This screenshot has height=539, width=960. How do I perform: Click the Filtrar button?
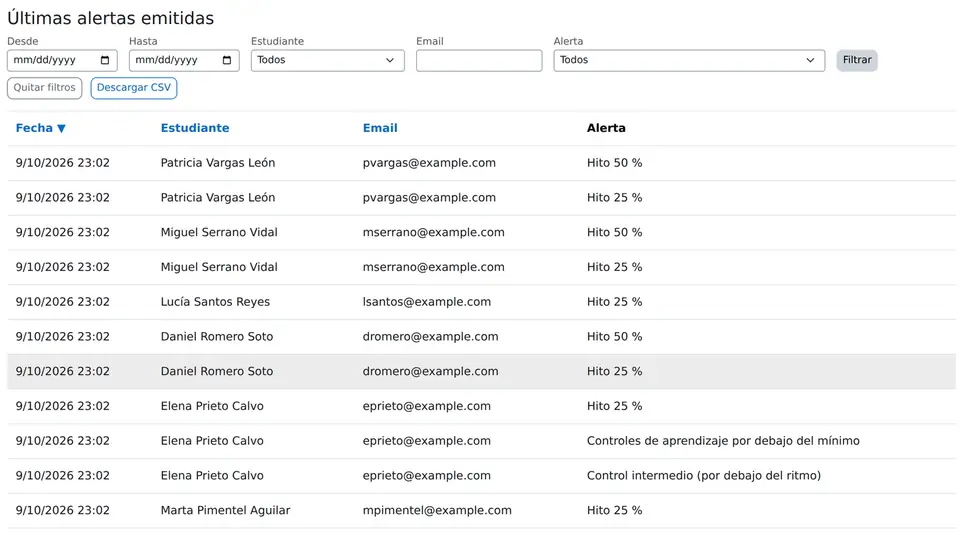857,60
